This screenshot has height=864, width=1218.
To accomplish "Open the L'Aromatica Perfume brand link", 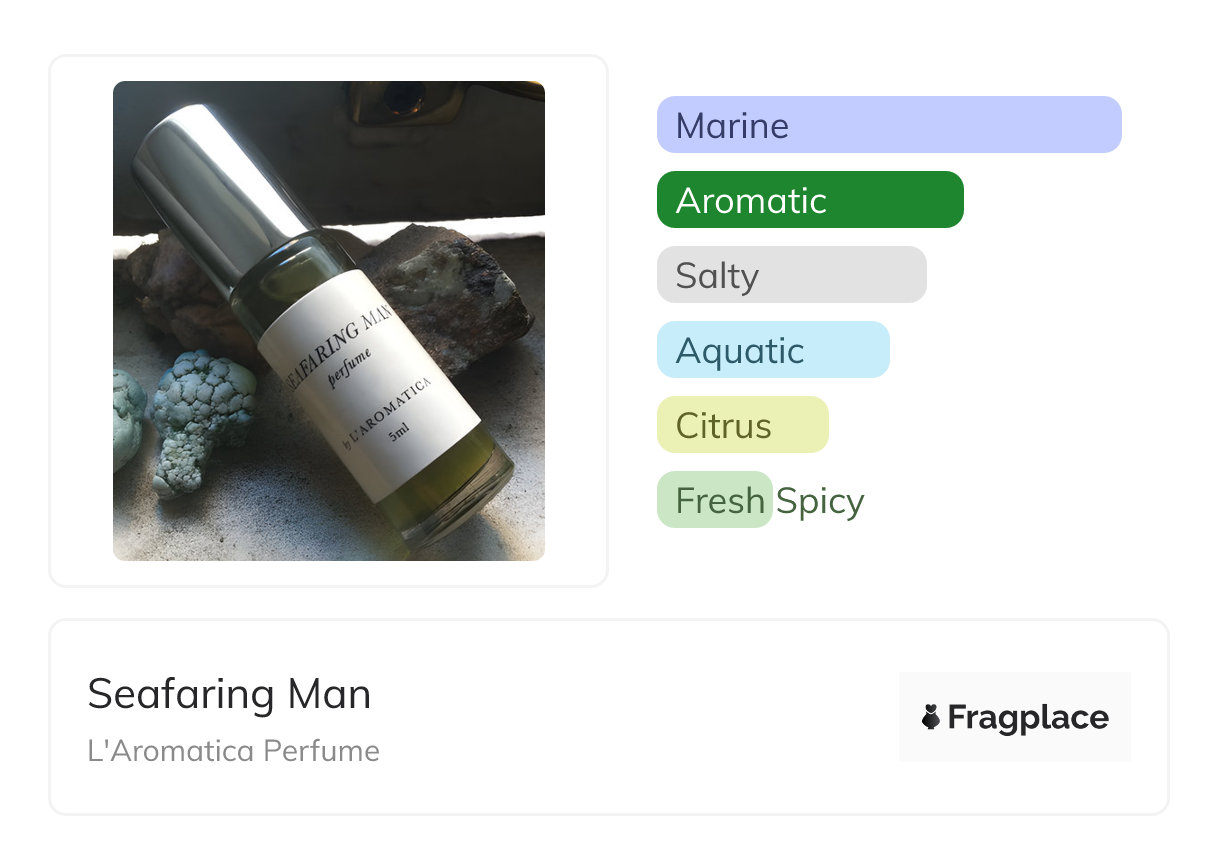I will point(233,751).
